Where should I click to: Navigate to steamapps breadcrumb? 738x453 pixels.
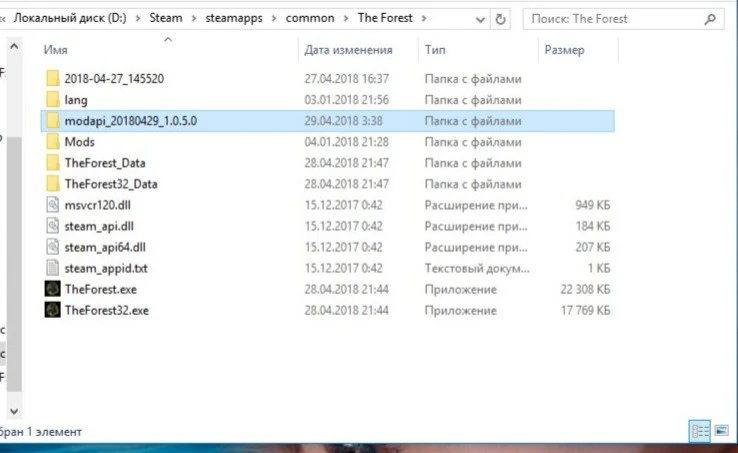coord(234,18)
